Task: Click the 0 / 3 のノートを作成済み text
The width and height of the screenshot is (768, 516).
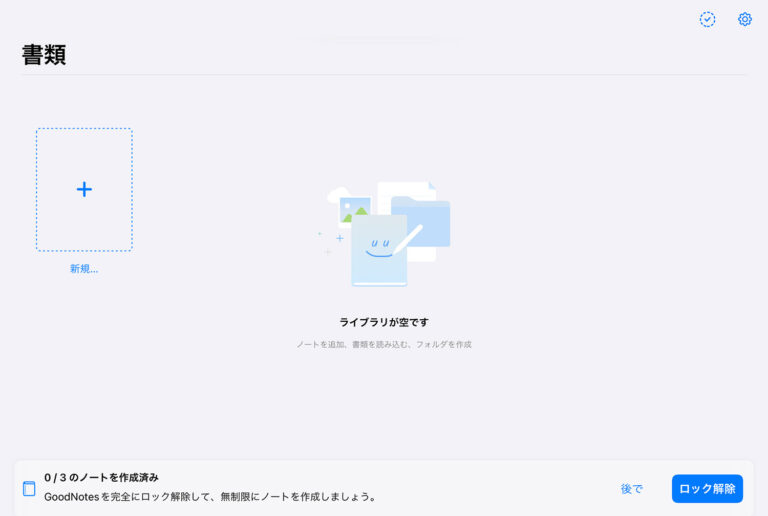Action: coord(101,478)
